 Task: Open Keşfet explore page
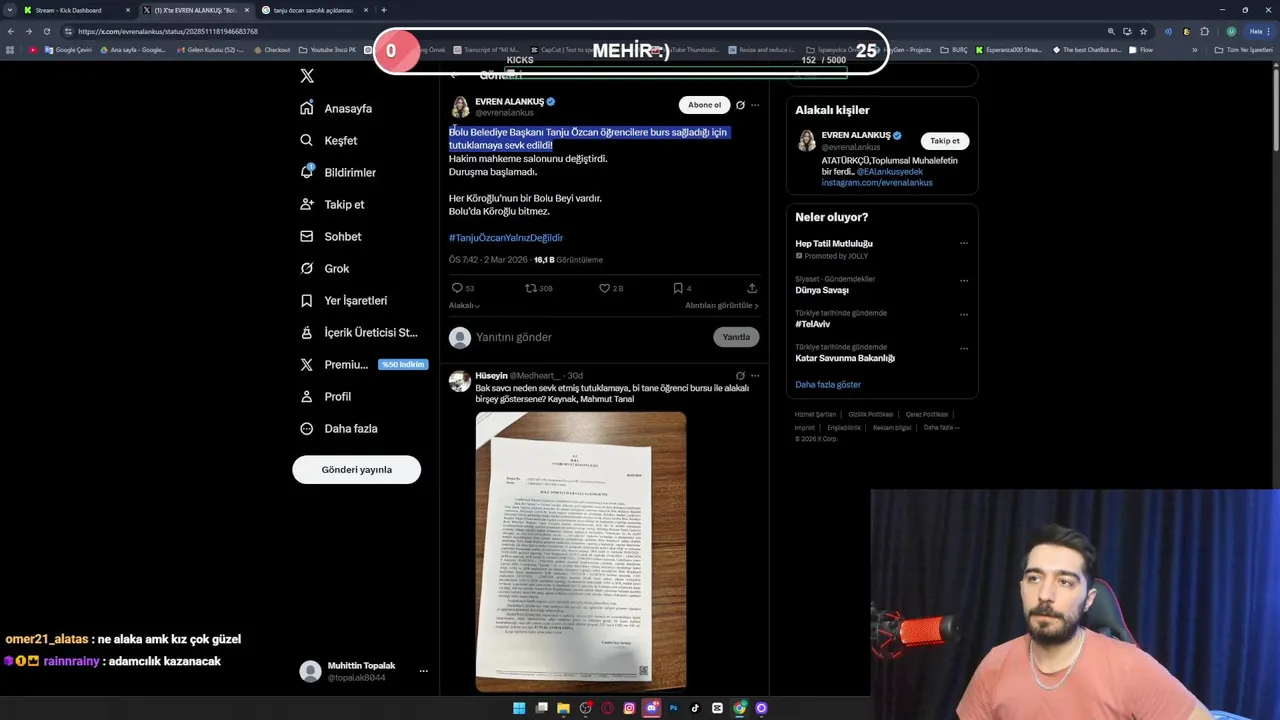click(x=328, y=140)
